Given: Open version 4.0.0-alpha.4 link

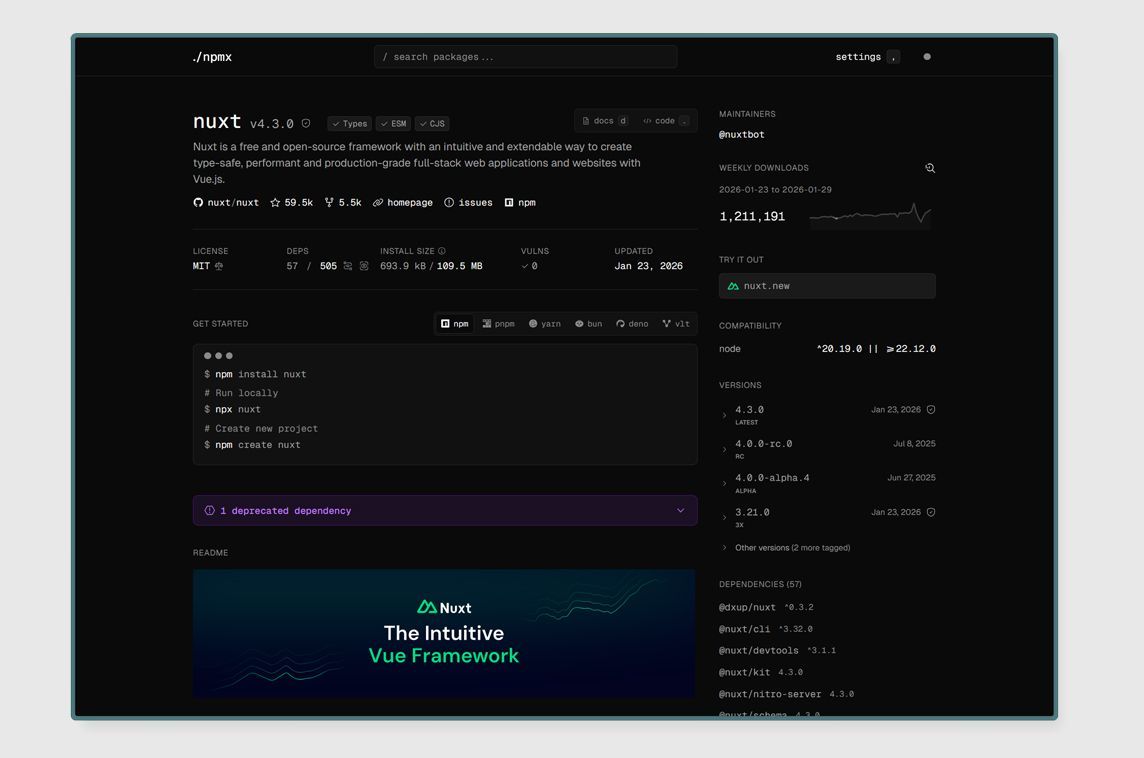Looking at the screenshot, I should click(x=772, y=478).
